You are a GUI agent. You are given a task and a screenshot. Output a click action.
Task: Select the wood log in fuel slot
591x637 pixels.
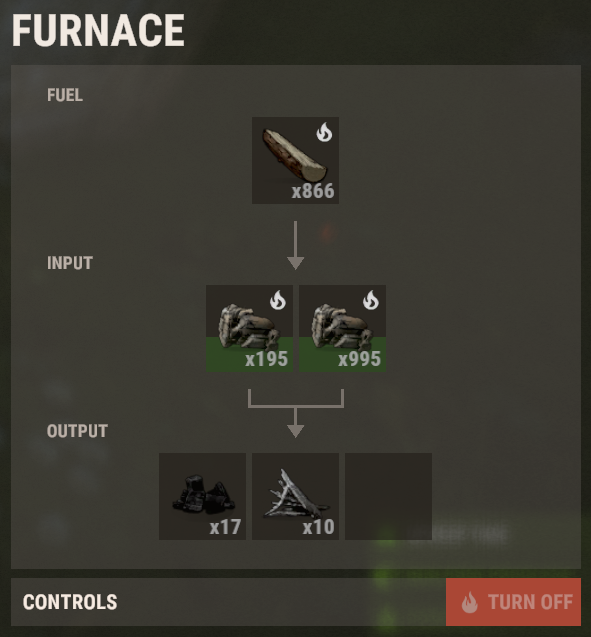(x=295, y=160)
